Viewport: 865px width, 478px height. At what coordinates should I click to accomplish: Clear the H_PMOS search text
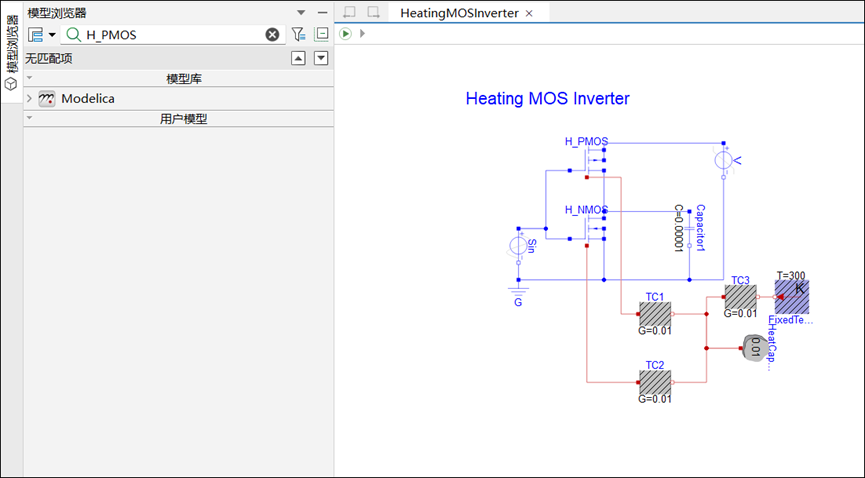point(272,35)
